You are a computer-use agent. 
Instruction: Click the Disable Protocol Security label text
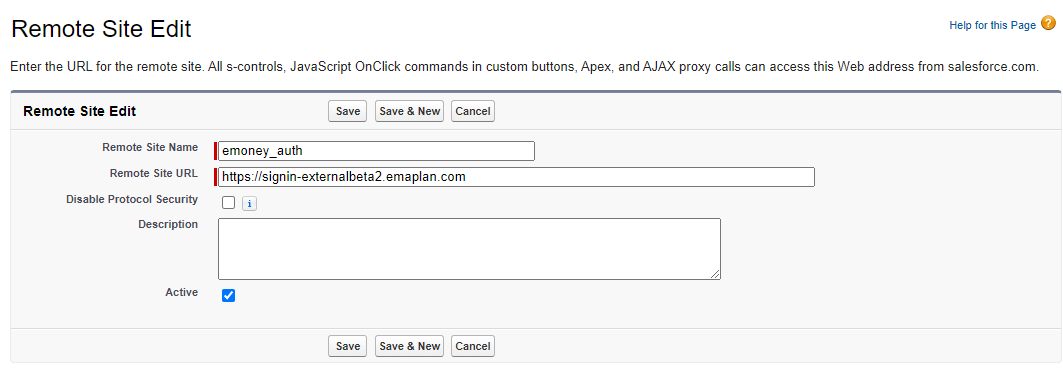132,199
